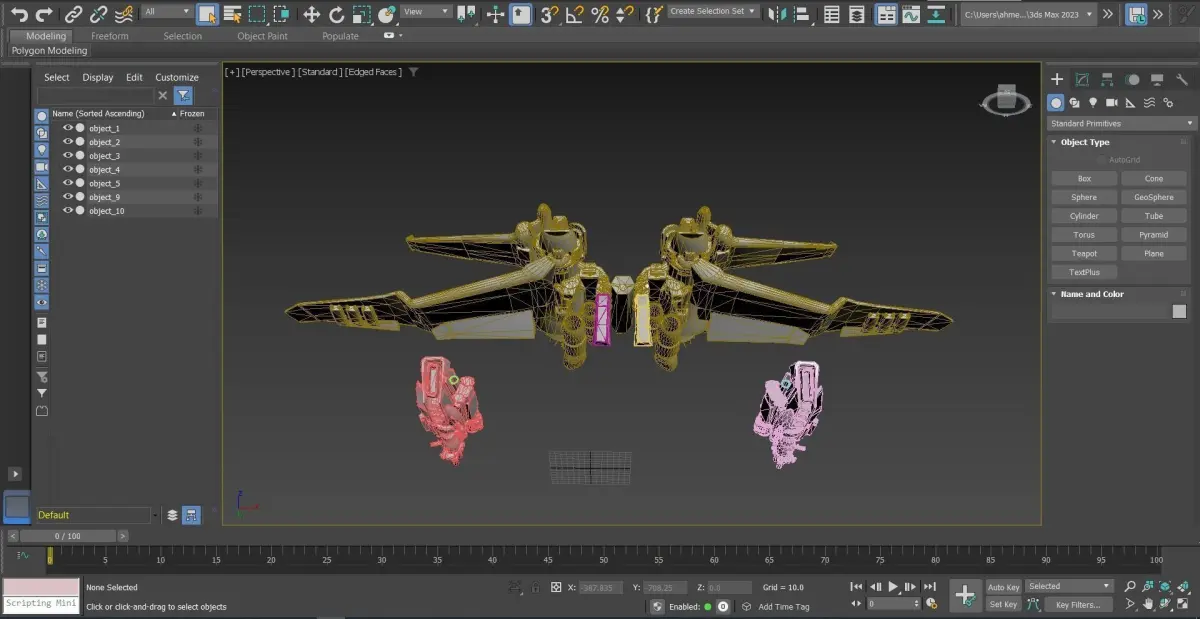
Task: Switch to the Object Paint ribbon tab
Action: 262,36
